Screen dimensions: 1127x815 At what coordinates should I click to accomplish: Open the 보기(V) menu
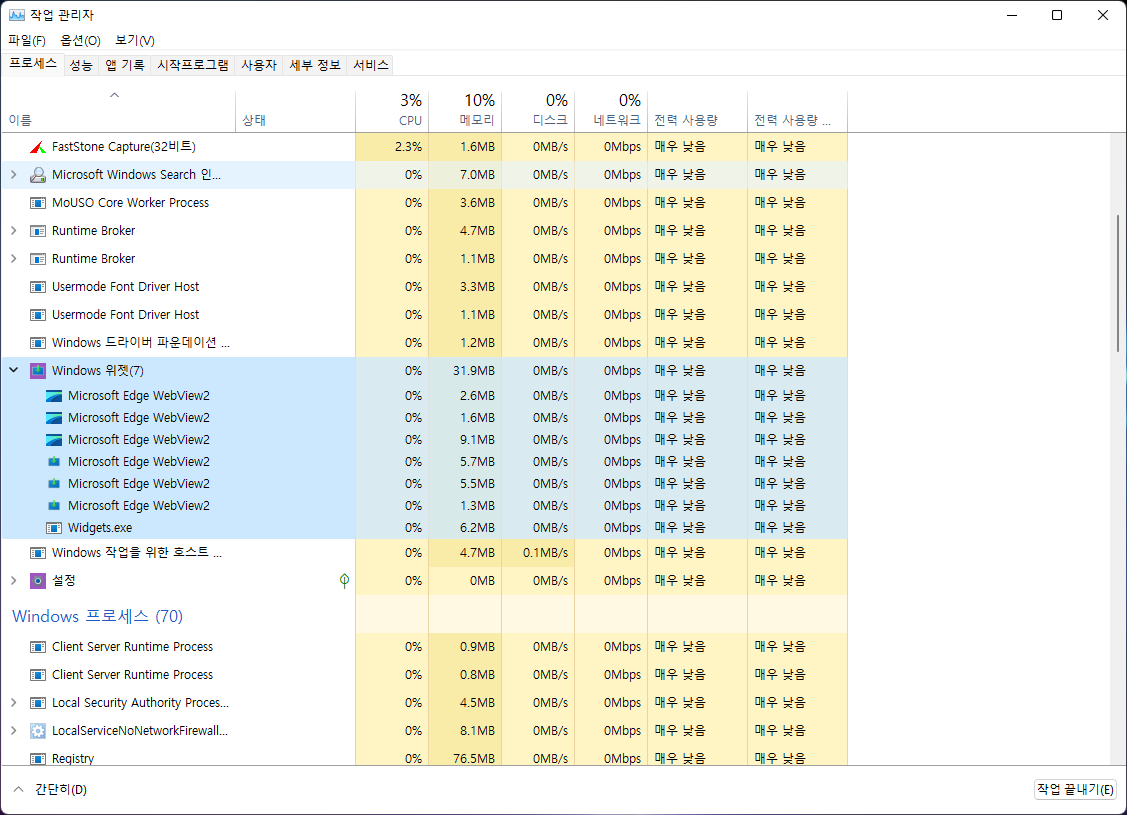[135, 40]
